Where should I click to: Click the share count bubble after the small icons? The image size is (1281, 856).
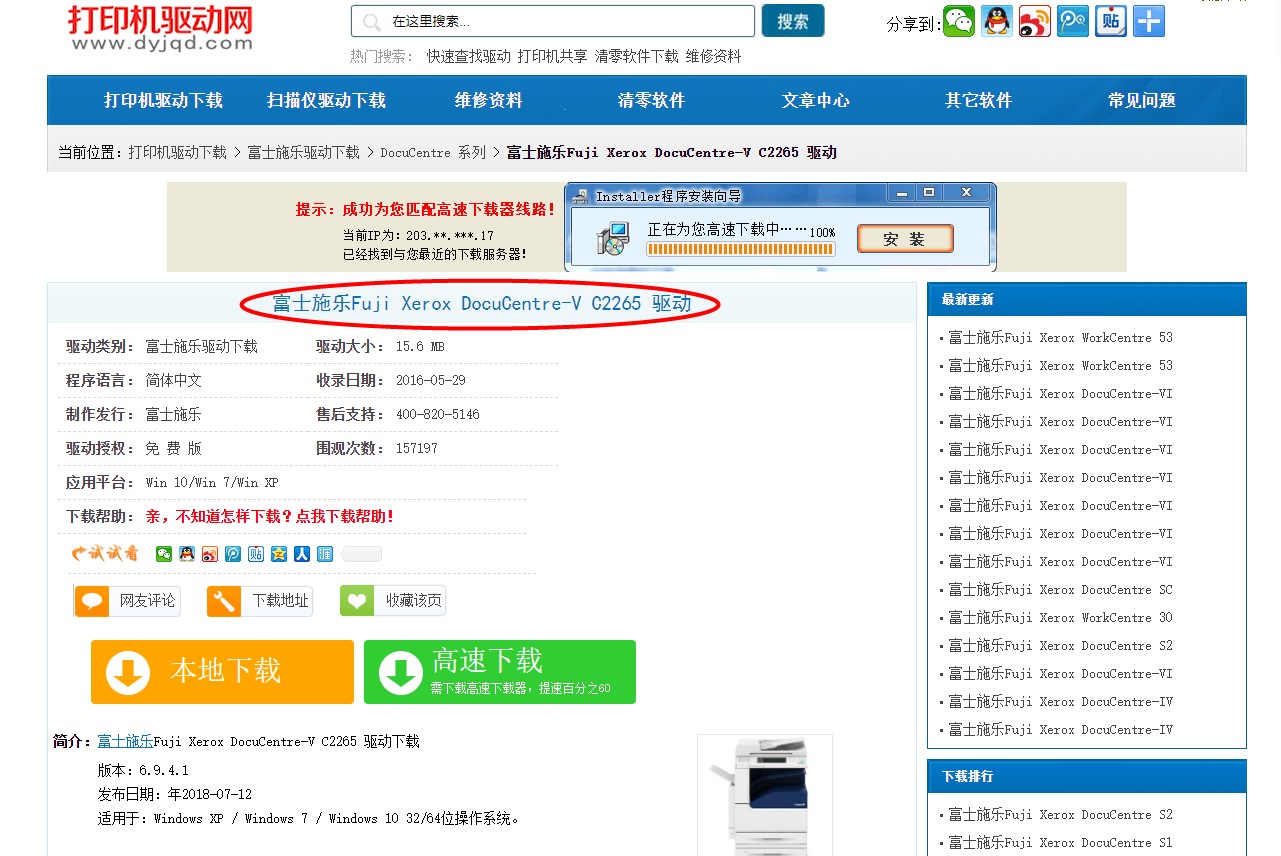pos(362,554)
